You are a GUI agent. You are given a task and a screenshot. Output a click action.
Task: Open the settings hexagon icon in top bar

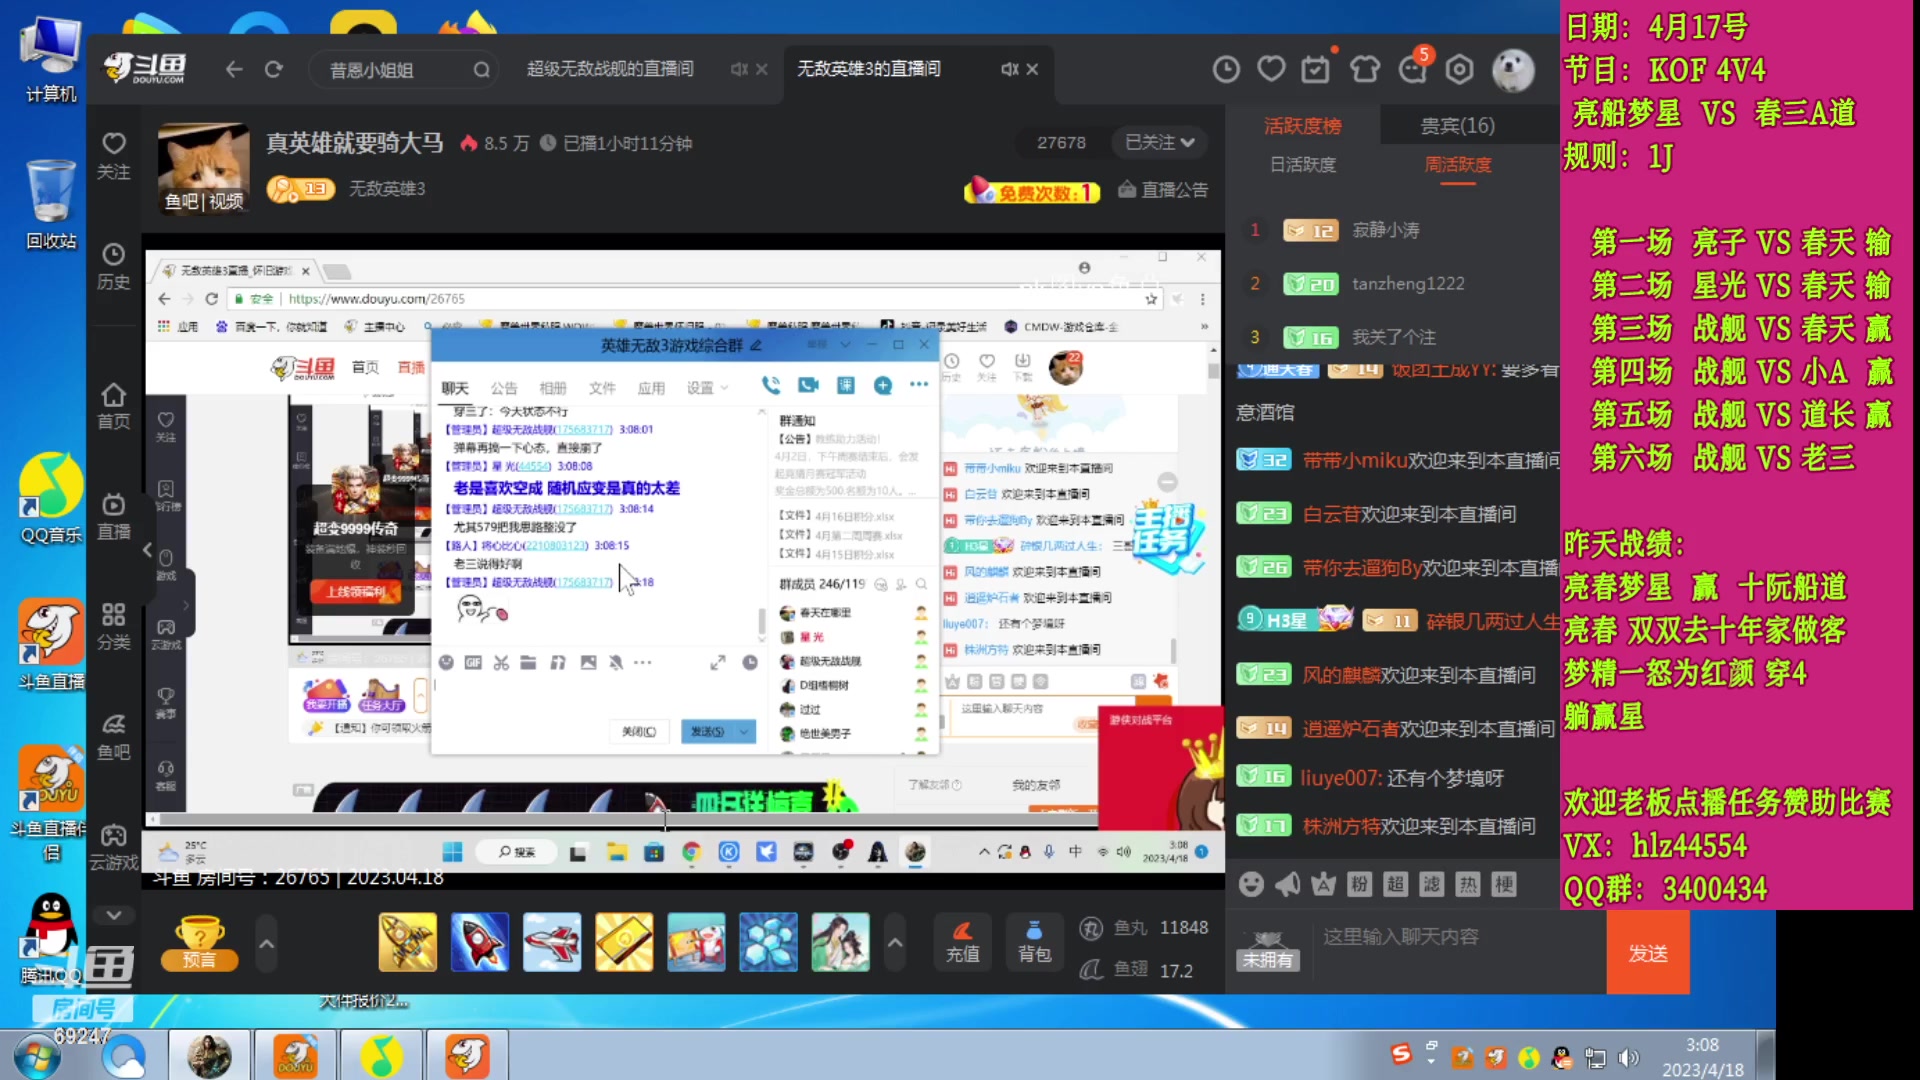point(1460,69)
